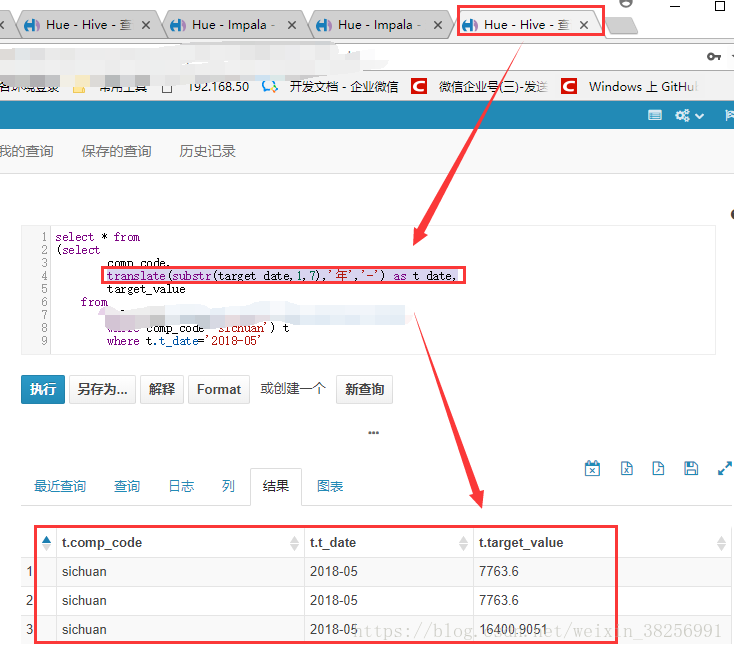The width and height of the screenshot is (734, 651).
Task: Open 开发文档 - 企业微信 bookmark
Action: pos(330,87)
